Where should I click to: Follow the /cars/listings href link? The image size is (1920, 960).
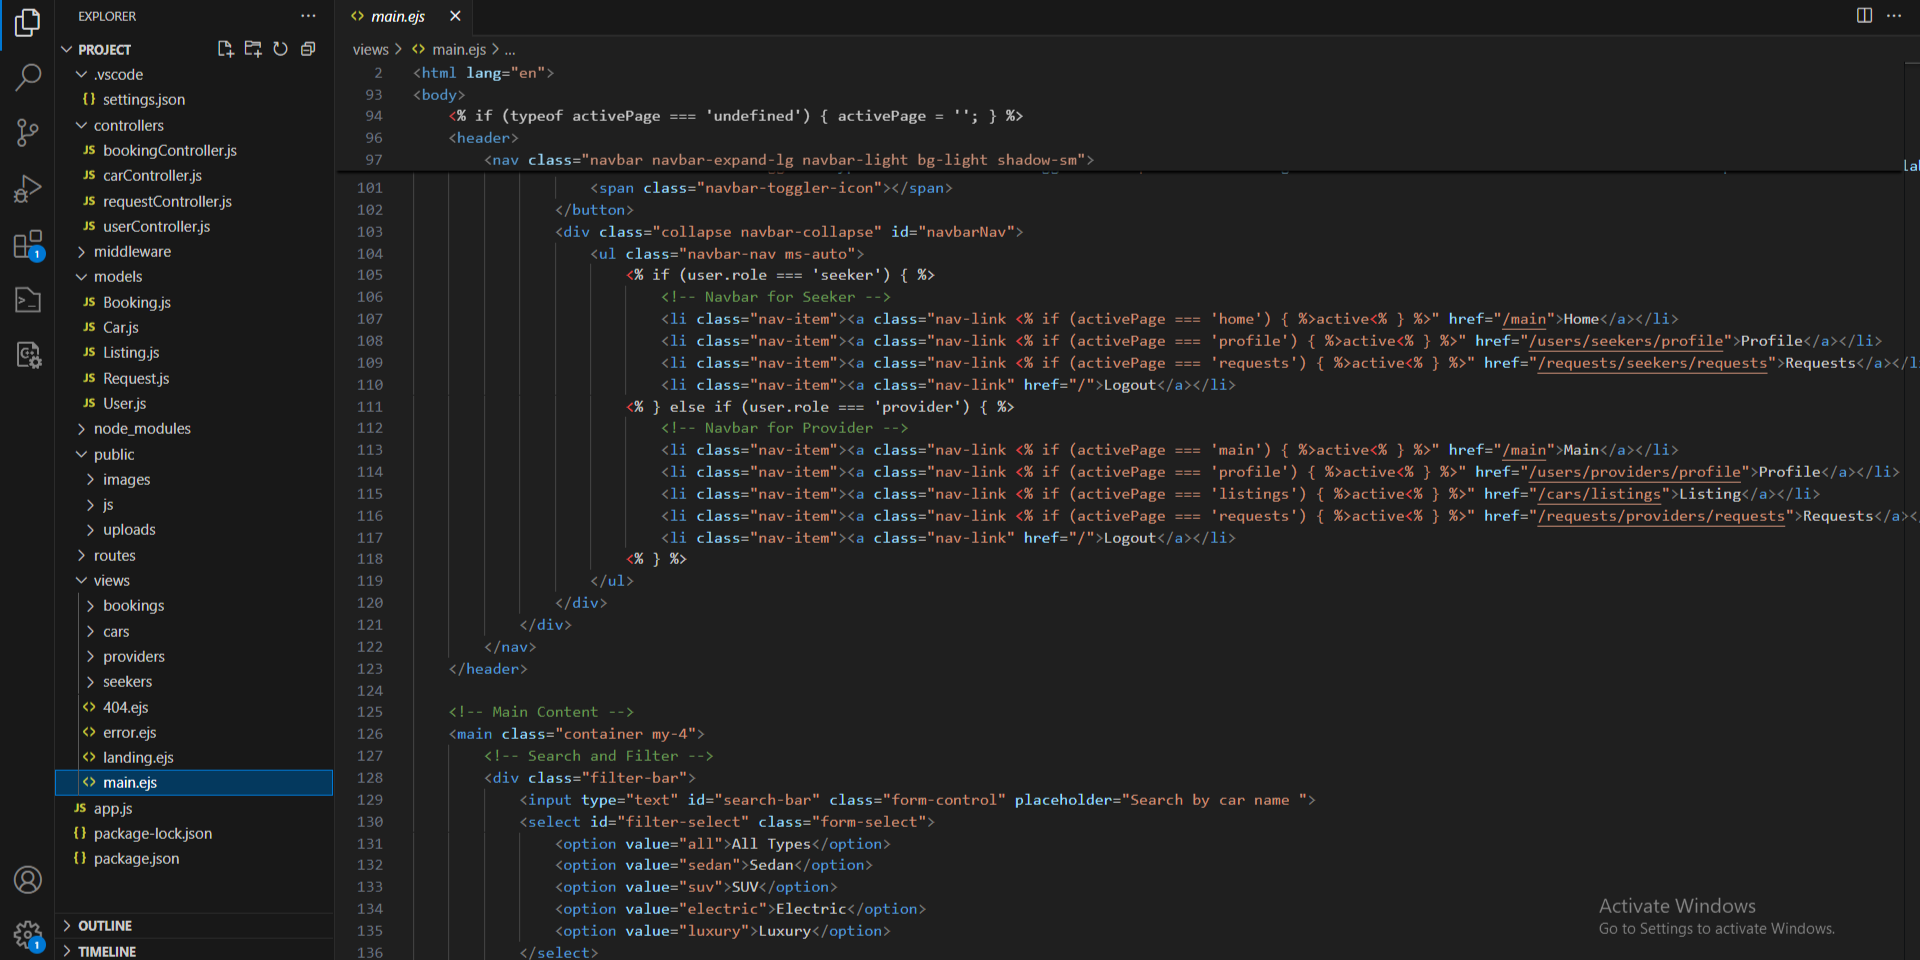(x=1600, y=494)
